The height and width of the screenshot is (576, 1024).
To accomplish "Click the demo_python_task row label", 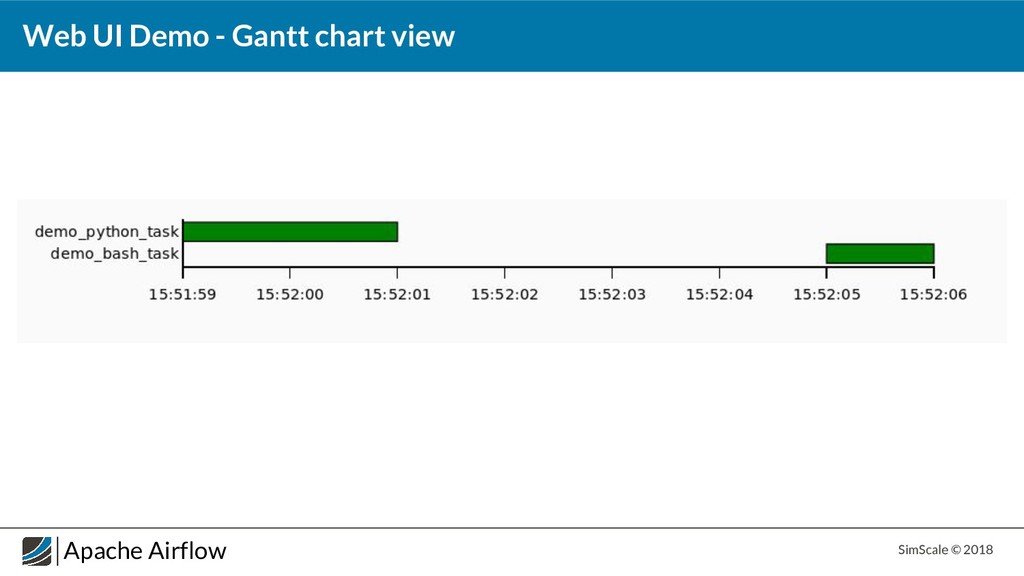I will pos(106,232).
